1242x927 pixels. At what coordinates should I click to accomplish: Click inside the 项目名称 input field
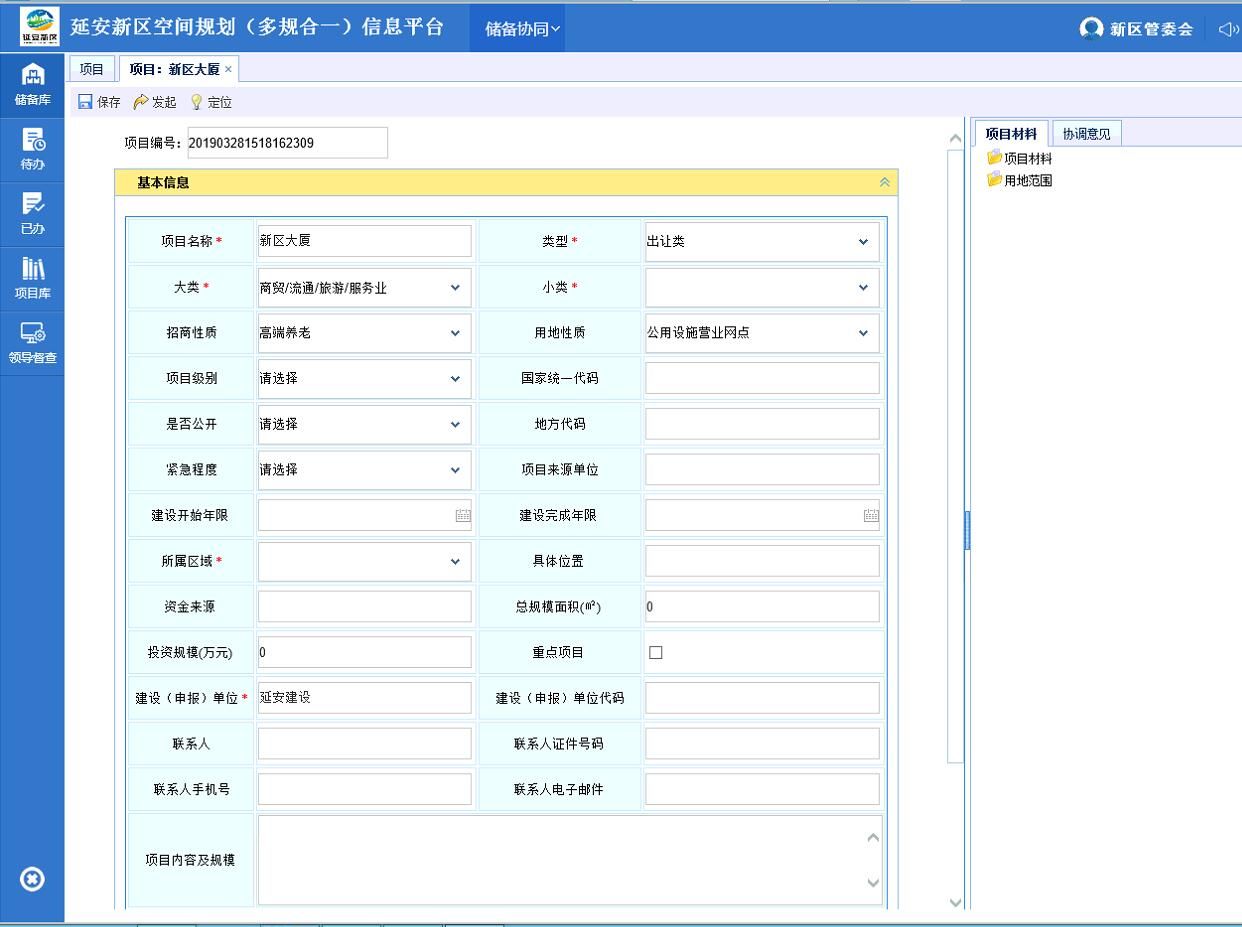[364, 240]
